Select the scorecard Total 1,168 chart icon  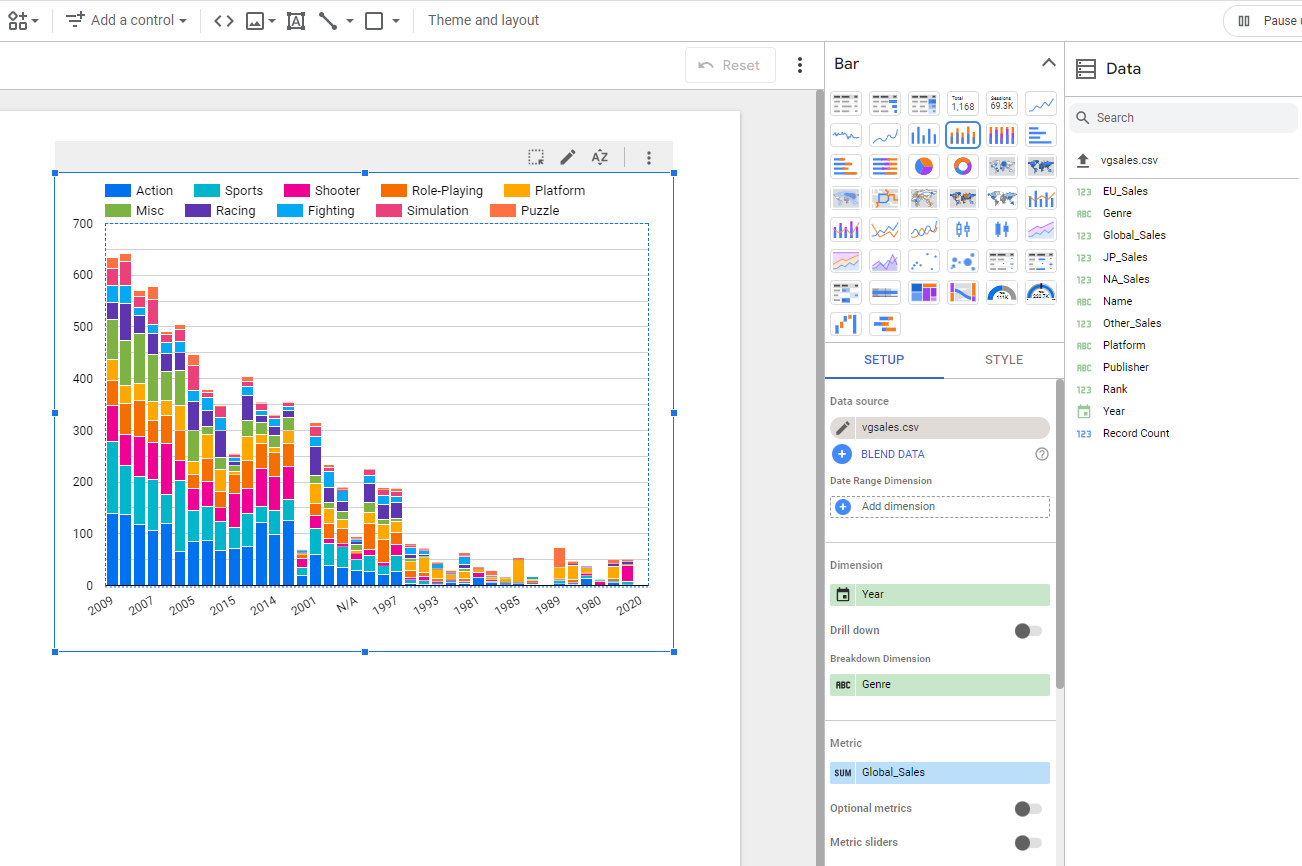pos(963,103)
